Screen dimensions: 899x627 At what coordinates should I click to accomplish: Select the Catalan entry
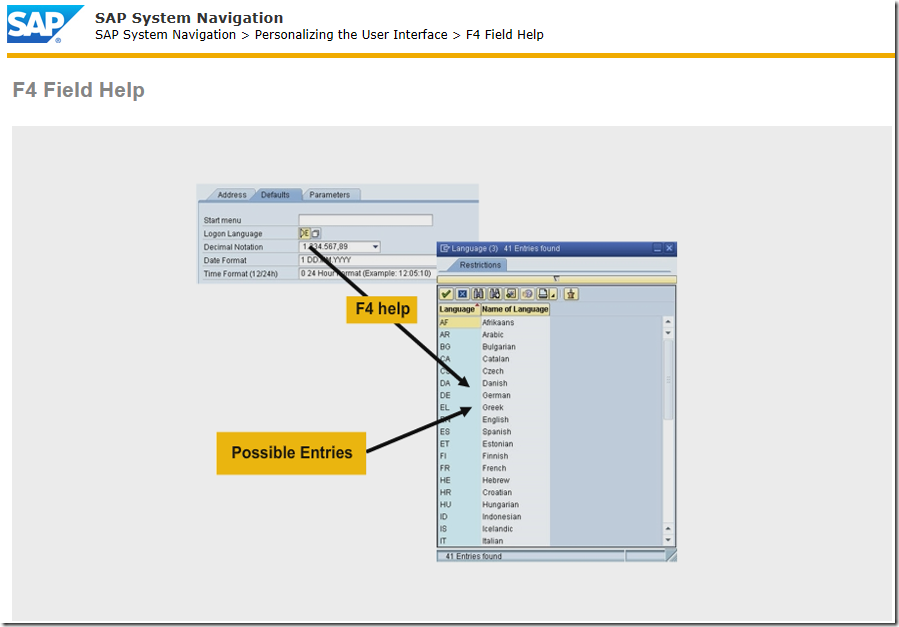coord(494,359)
